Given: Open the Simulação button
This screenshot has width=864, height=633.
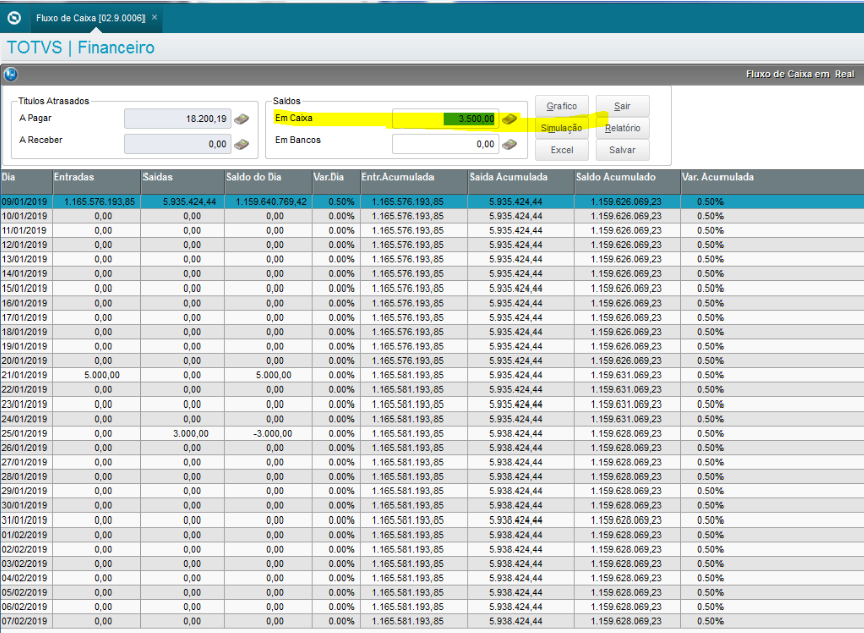Looking at the screenshot, I should pos(561,128).
